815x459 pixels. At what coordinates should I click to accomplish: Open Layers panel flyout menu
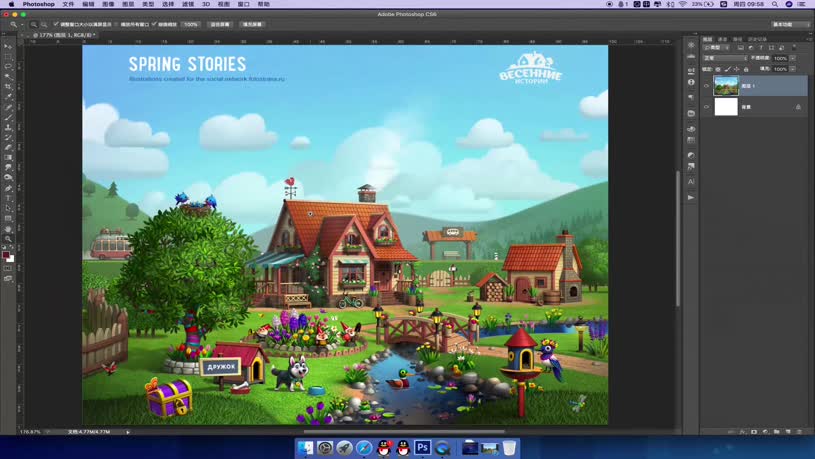tap(809, 39)
